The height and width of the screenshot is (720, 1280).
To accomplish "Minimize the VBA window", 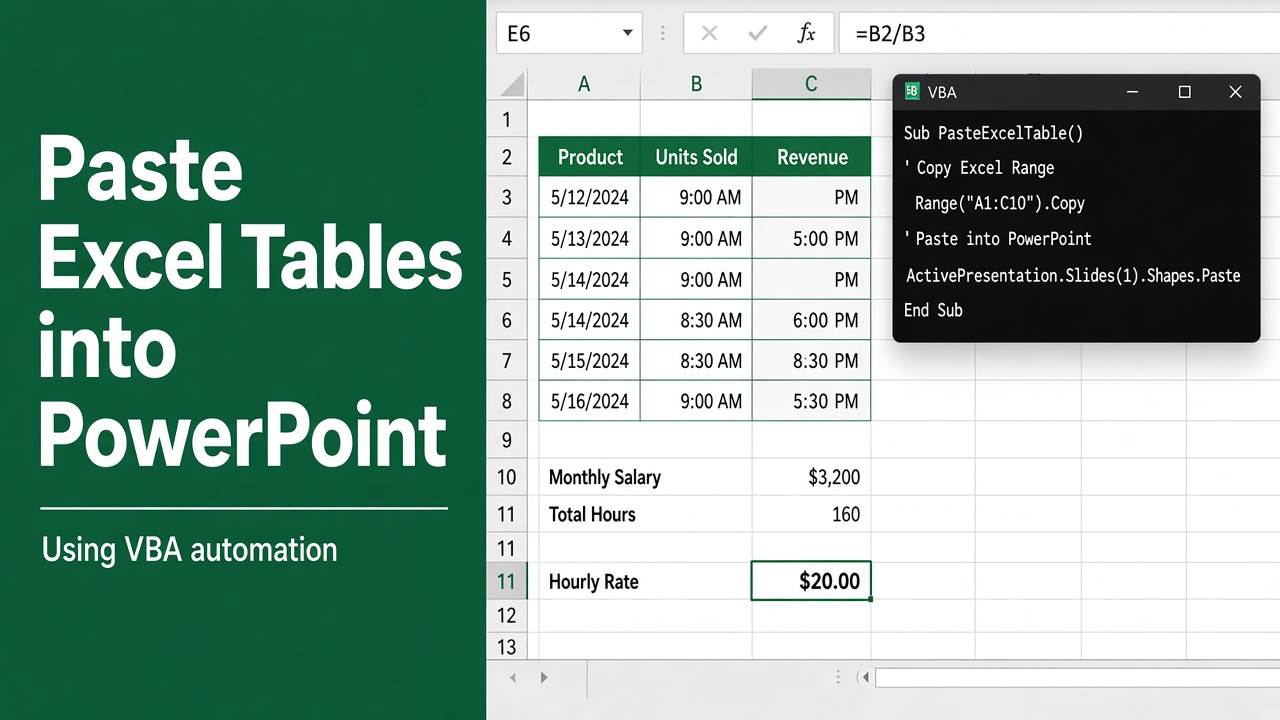I will pyautogui.click(x=1133, y=92).
